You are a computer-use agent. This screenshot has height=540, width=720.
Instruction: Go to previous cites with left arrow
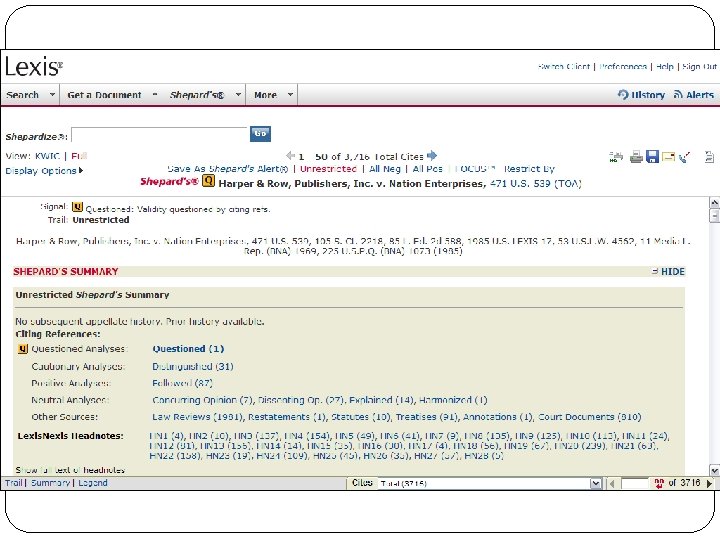(x=290, y=156)
